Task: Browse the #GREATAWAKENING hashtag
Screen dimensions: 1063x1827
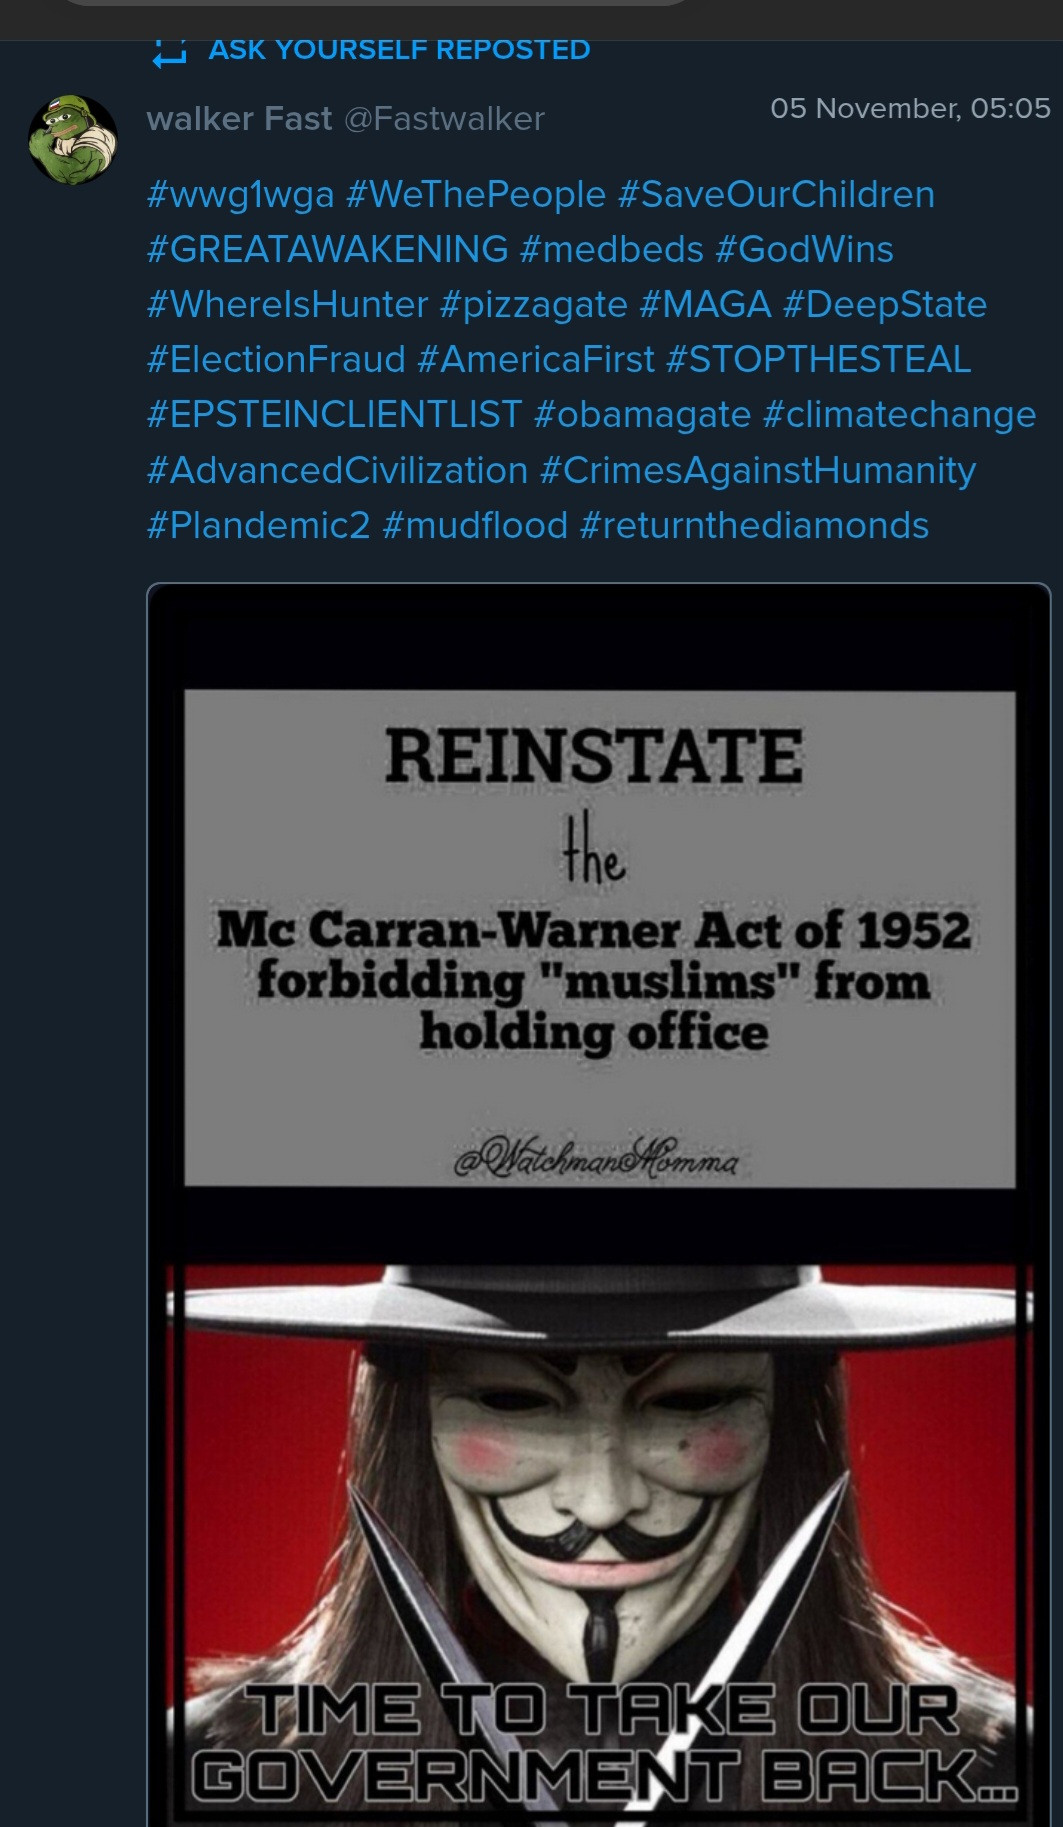Action: tap(327, 249)
